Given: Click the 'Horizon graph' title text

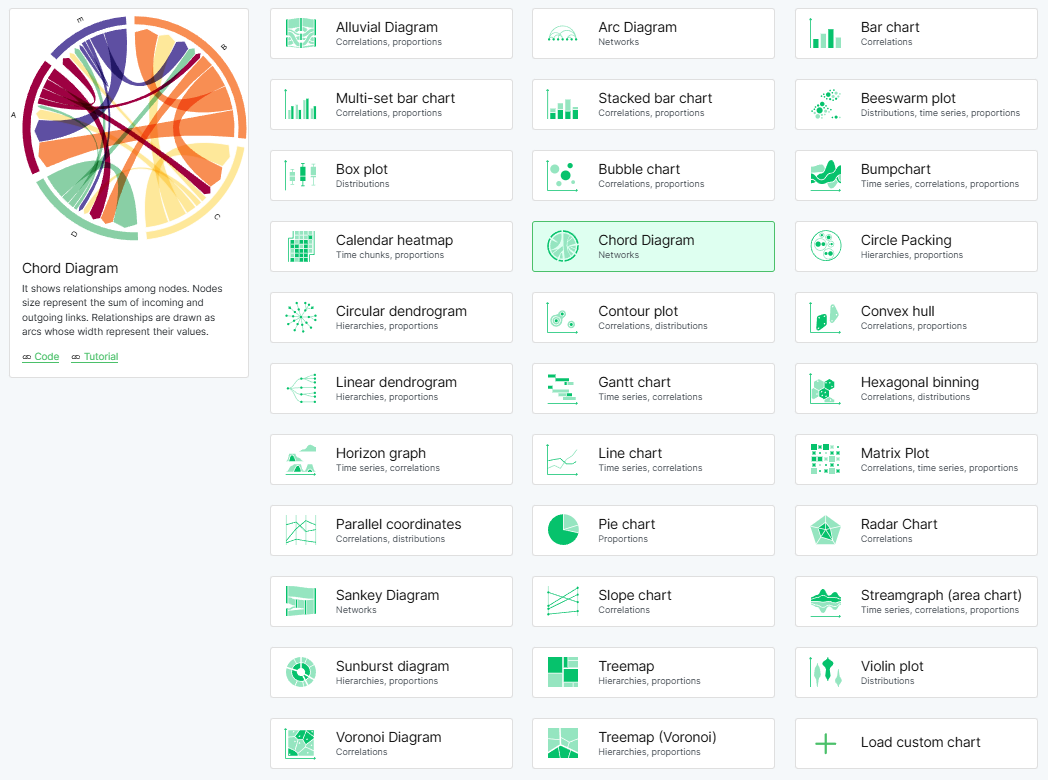Looking at the screenshot, I should click(381, 453).
